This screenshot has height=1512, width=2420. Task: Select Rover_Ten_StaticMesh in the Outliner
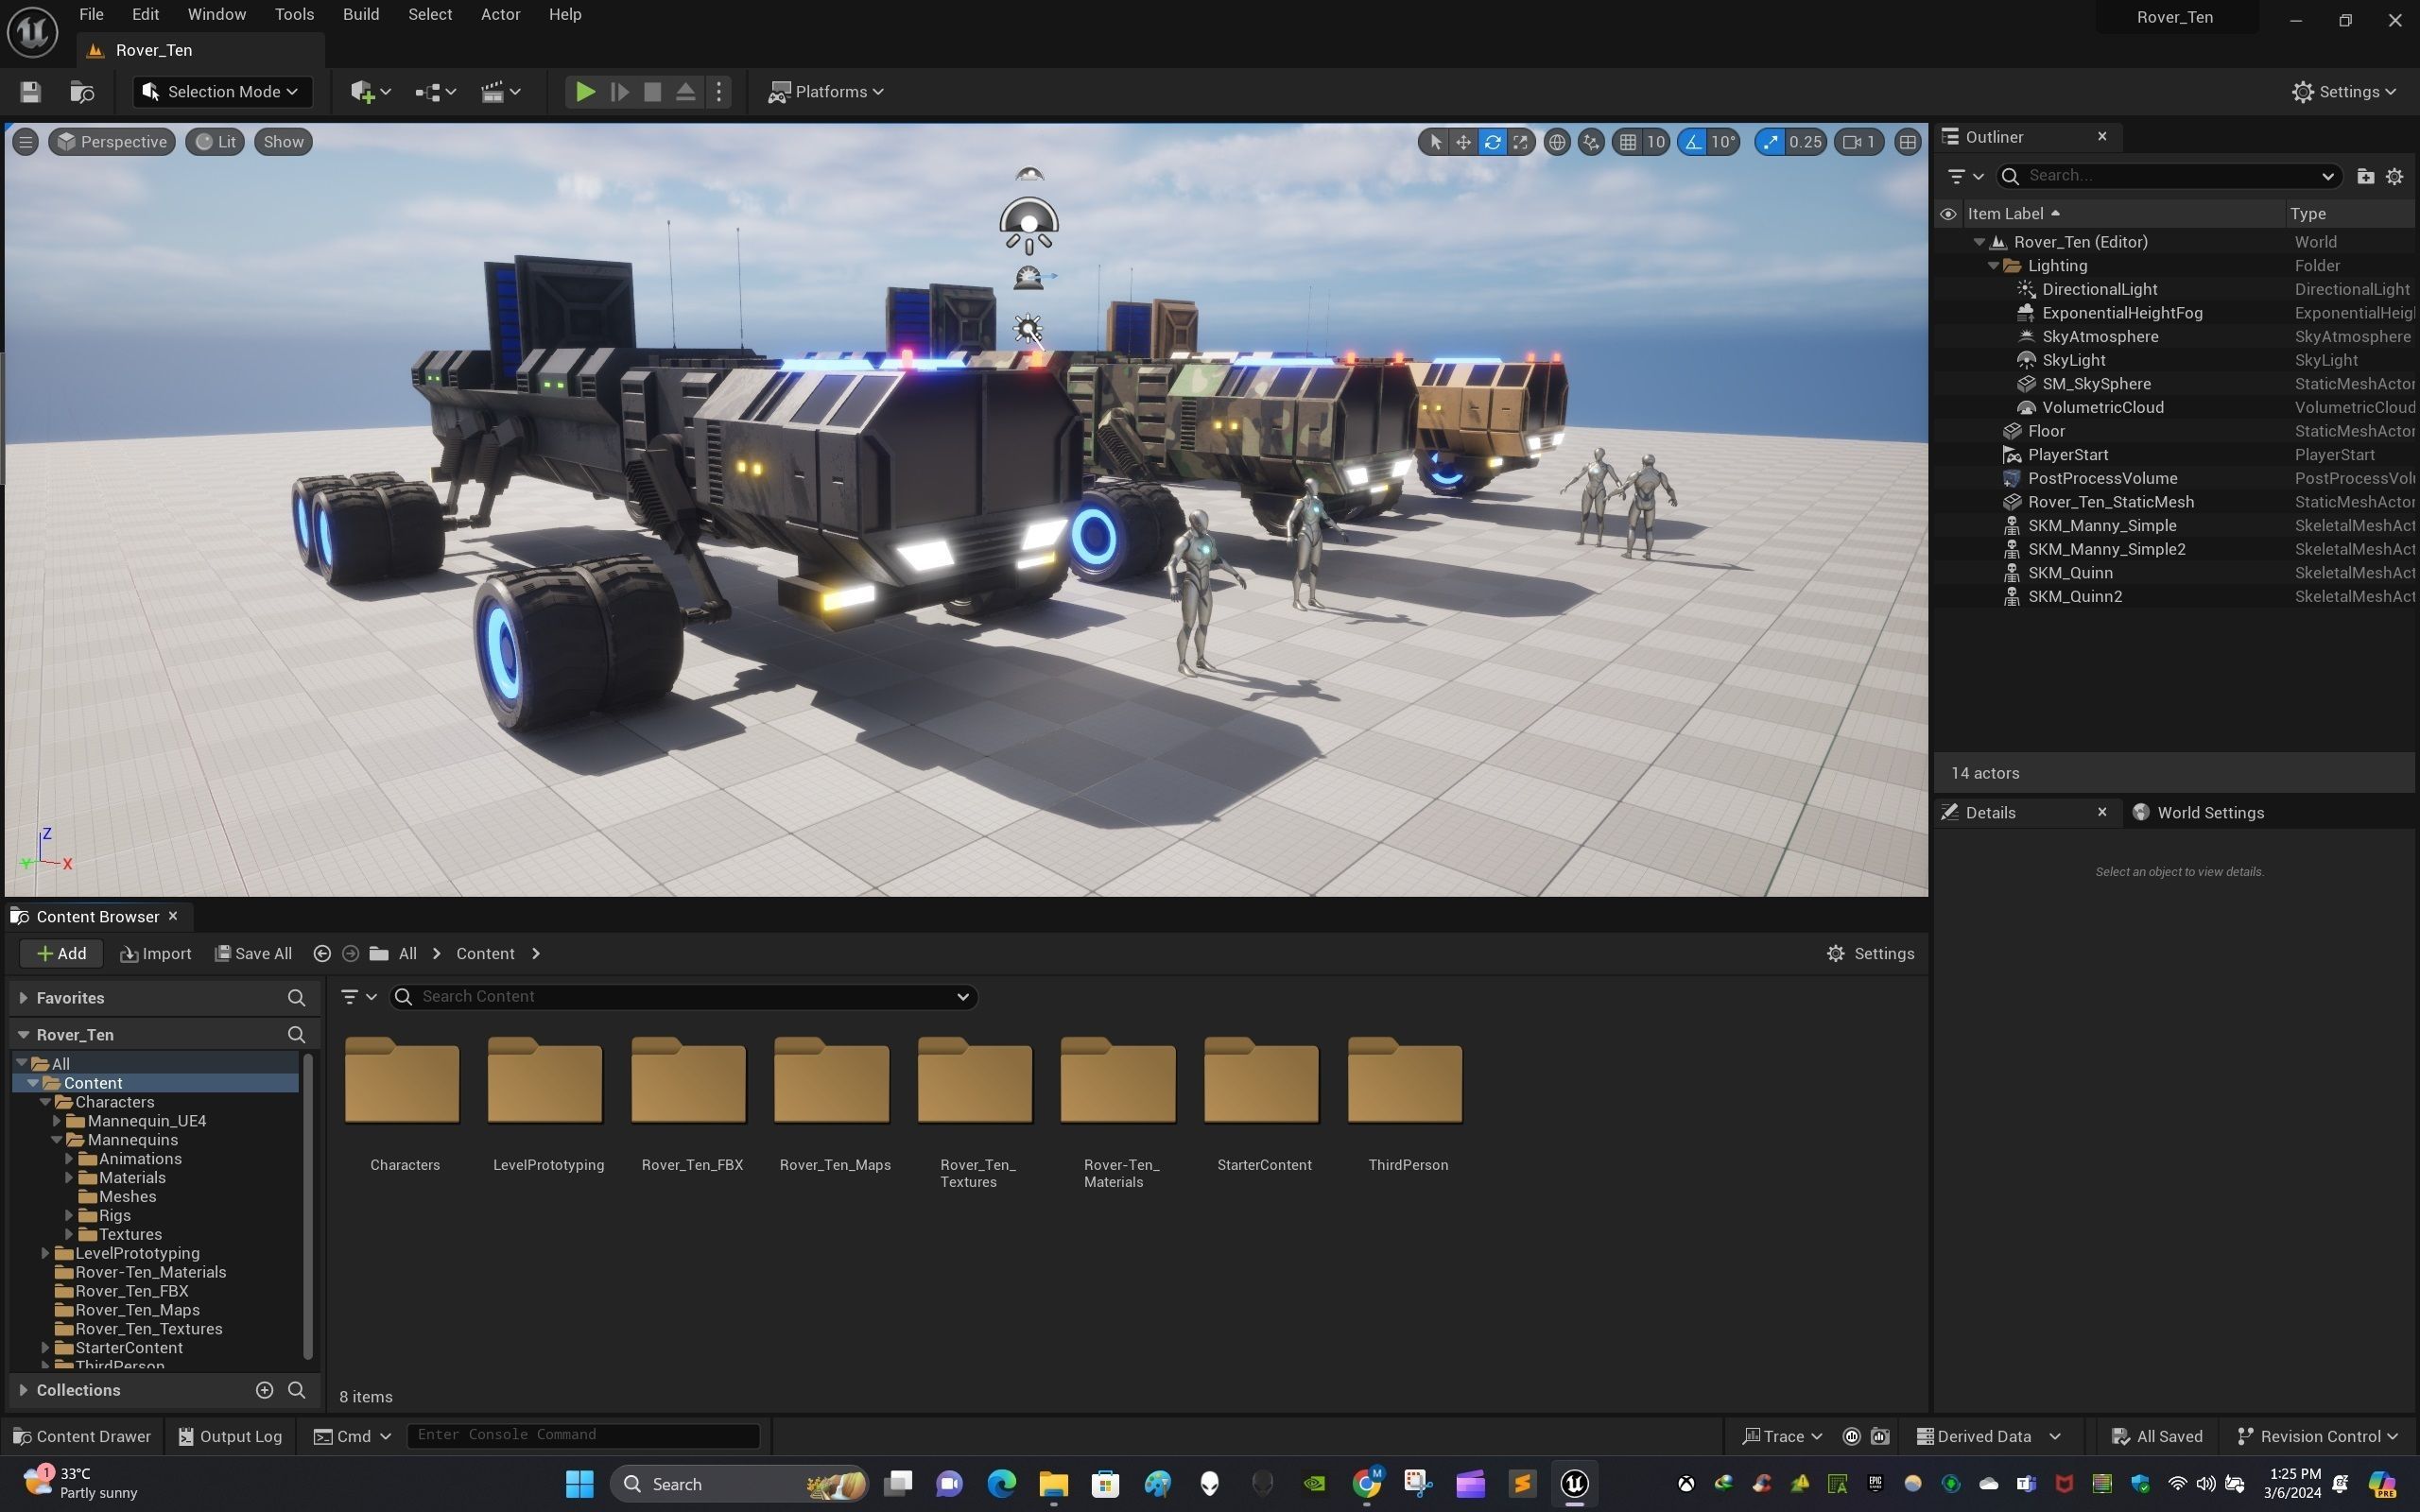[2110, 502]
